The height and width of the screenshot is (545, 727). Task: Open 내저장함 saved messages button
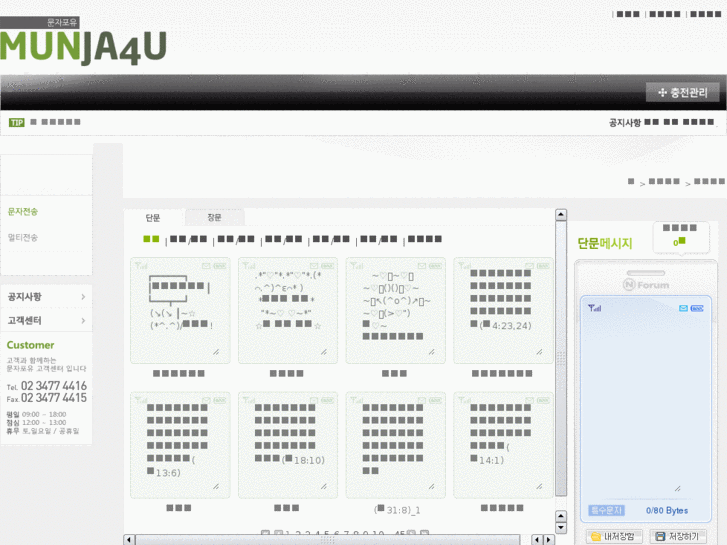614,537
